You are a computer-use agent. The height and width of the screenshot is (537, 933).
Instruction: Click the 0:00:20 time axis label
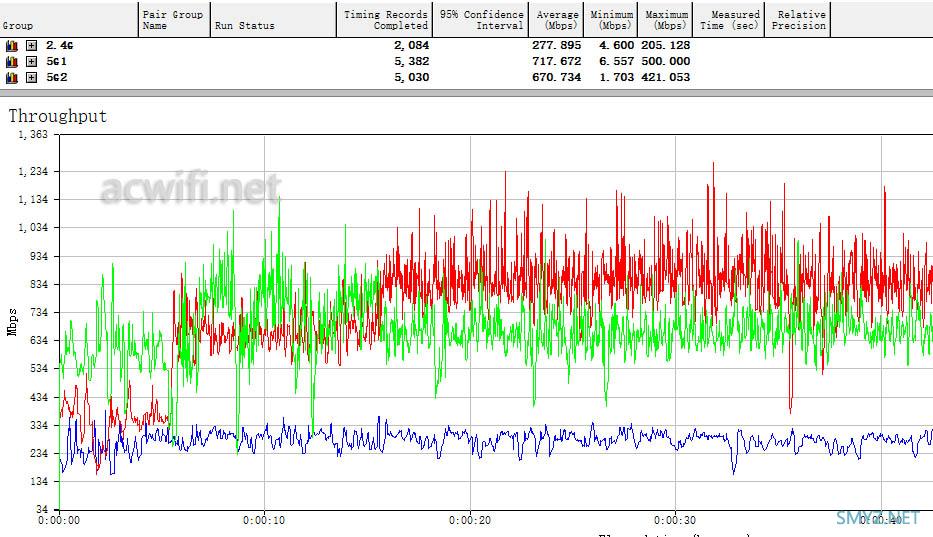coord(470,520)
